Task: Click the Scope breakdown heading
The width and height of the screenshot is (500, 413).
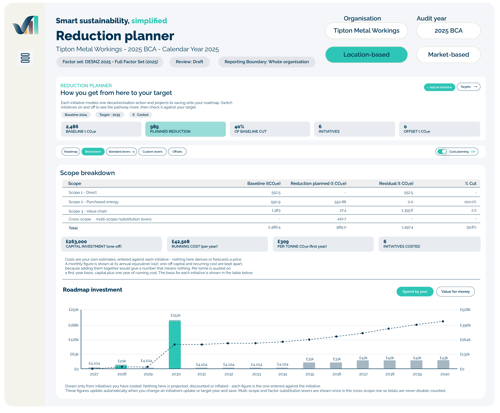Action: pyautogui.click(x=87, y=173)
